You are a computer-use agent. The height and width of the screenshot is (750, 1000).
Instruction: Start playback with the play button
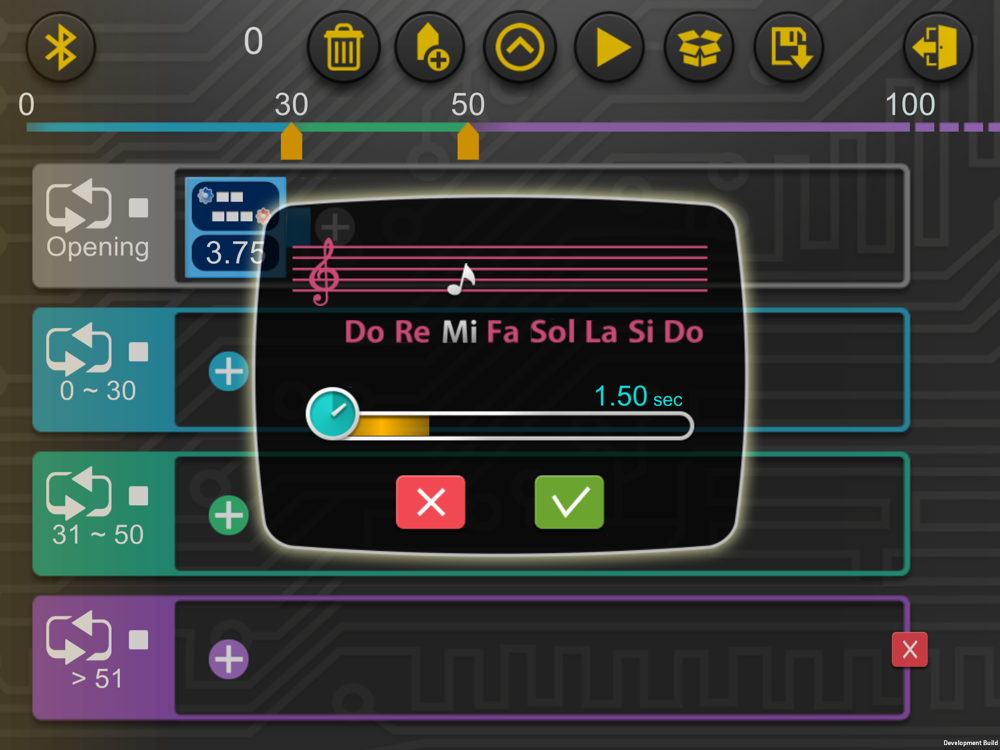click(609, 48)
